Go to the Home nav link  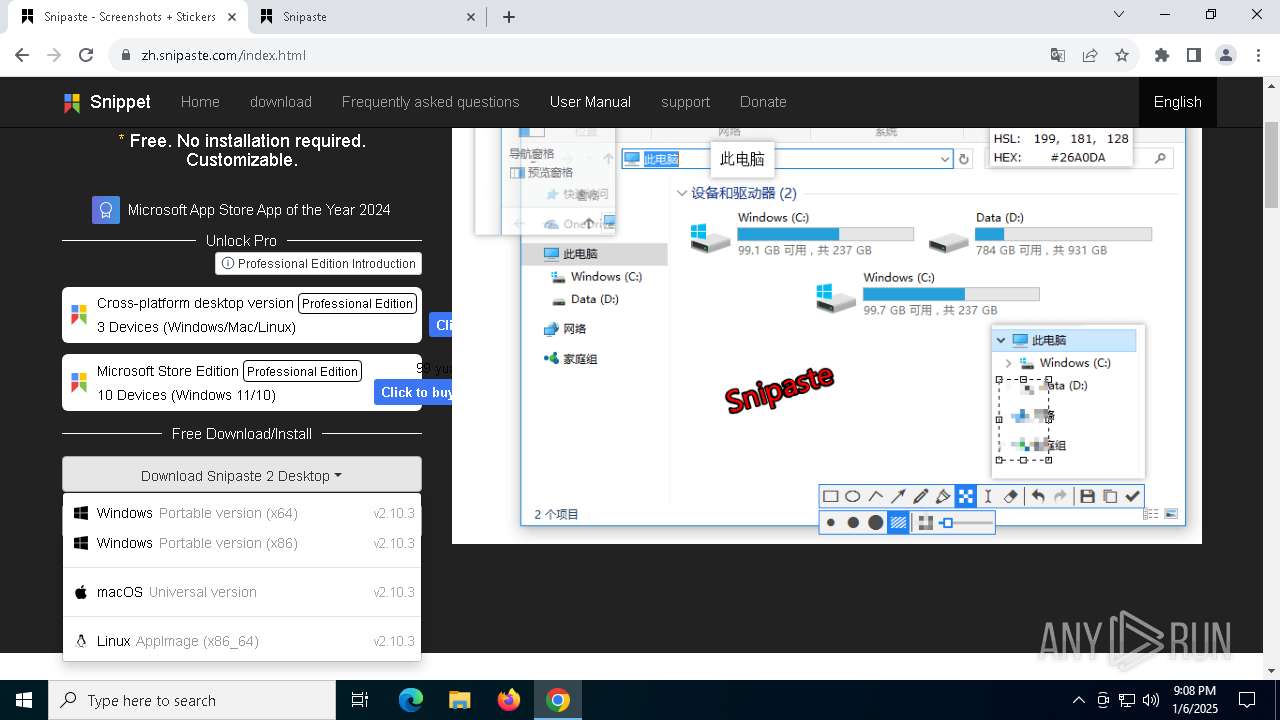click(x=200, y=102)
